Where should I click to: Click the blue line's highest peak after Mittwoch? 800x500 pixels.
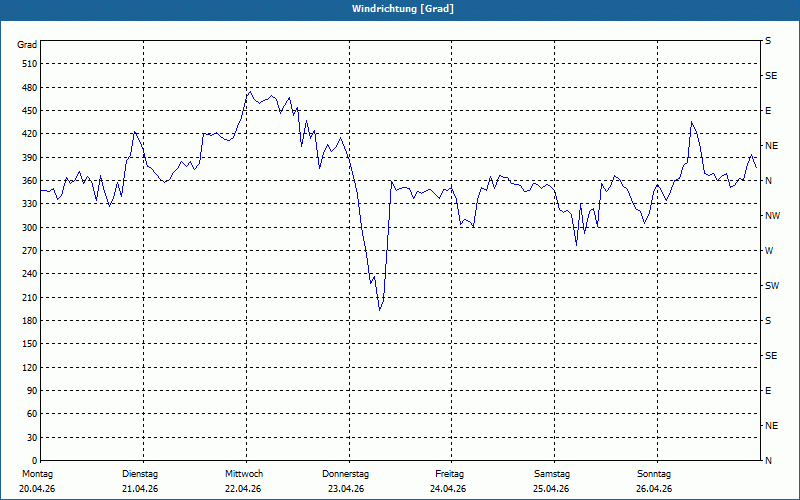251,92
